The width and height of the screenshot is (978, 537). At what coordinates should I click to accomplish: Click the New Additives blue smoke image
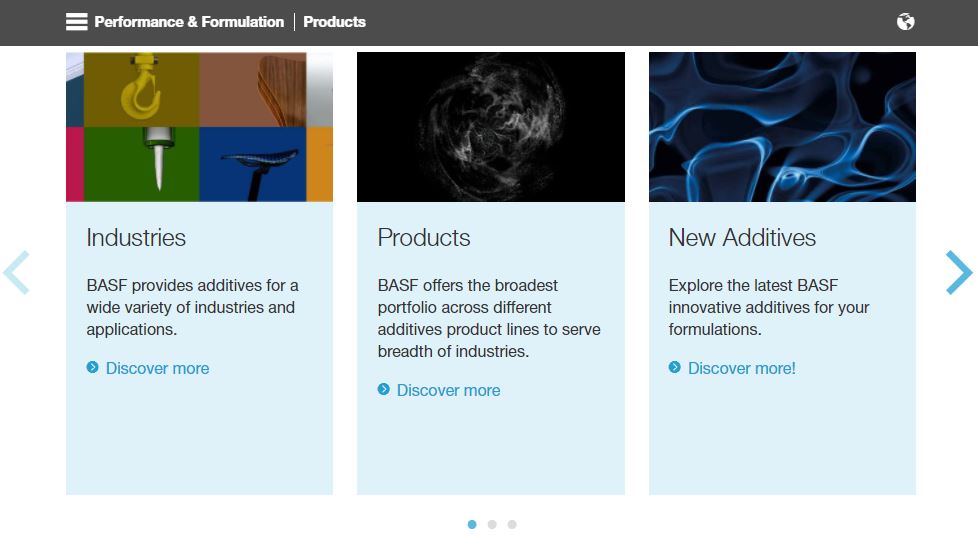click(x=782, y=127)
